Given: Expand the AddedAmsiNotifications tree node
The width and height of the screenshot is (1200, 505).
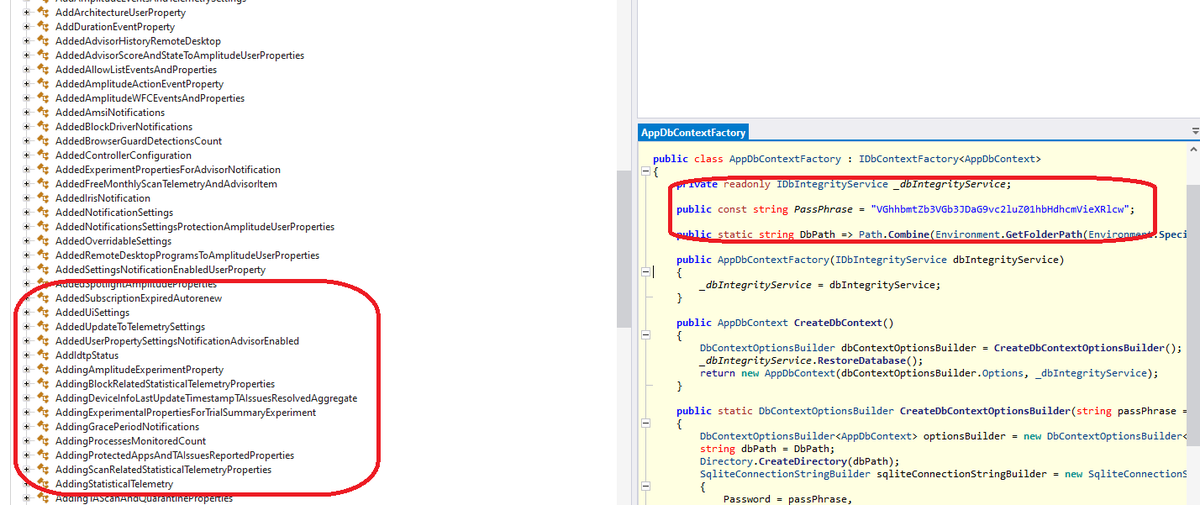Looking at the screenshot, I should (x=27, y=113).
